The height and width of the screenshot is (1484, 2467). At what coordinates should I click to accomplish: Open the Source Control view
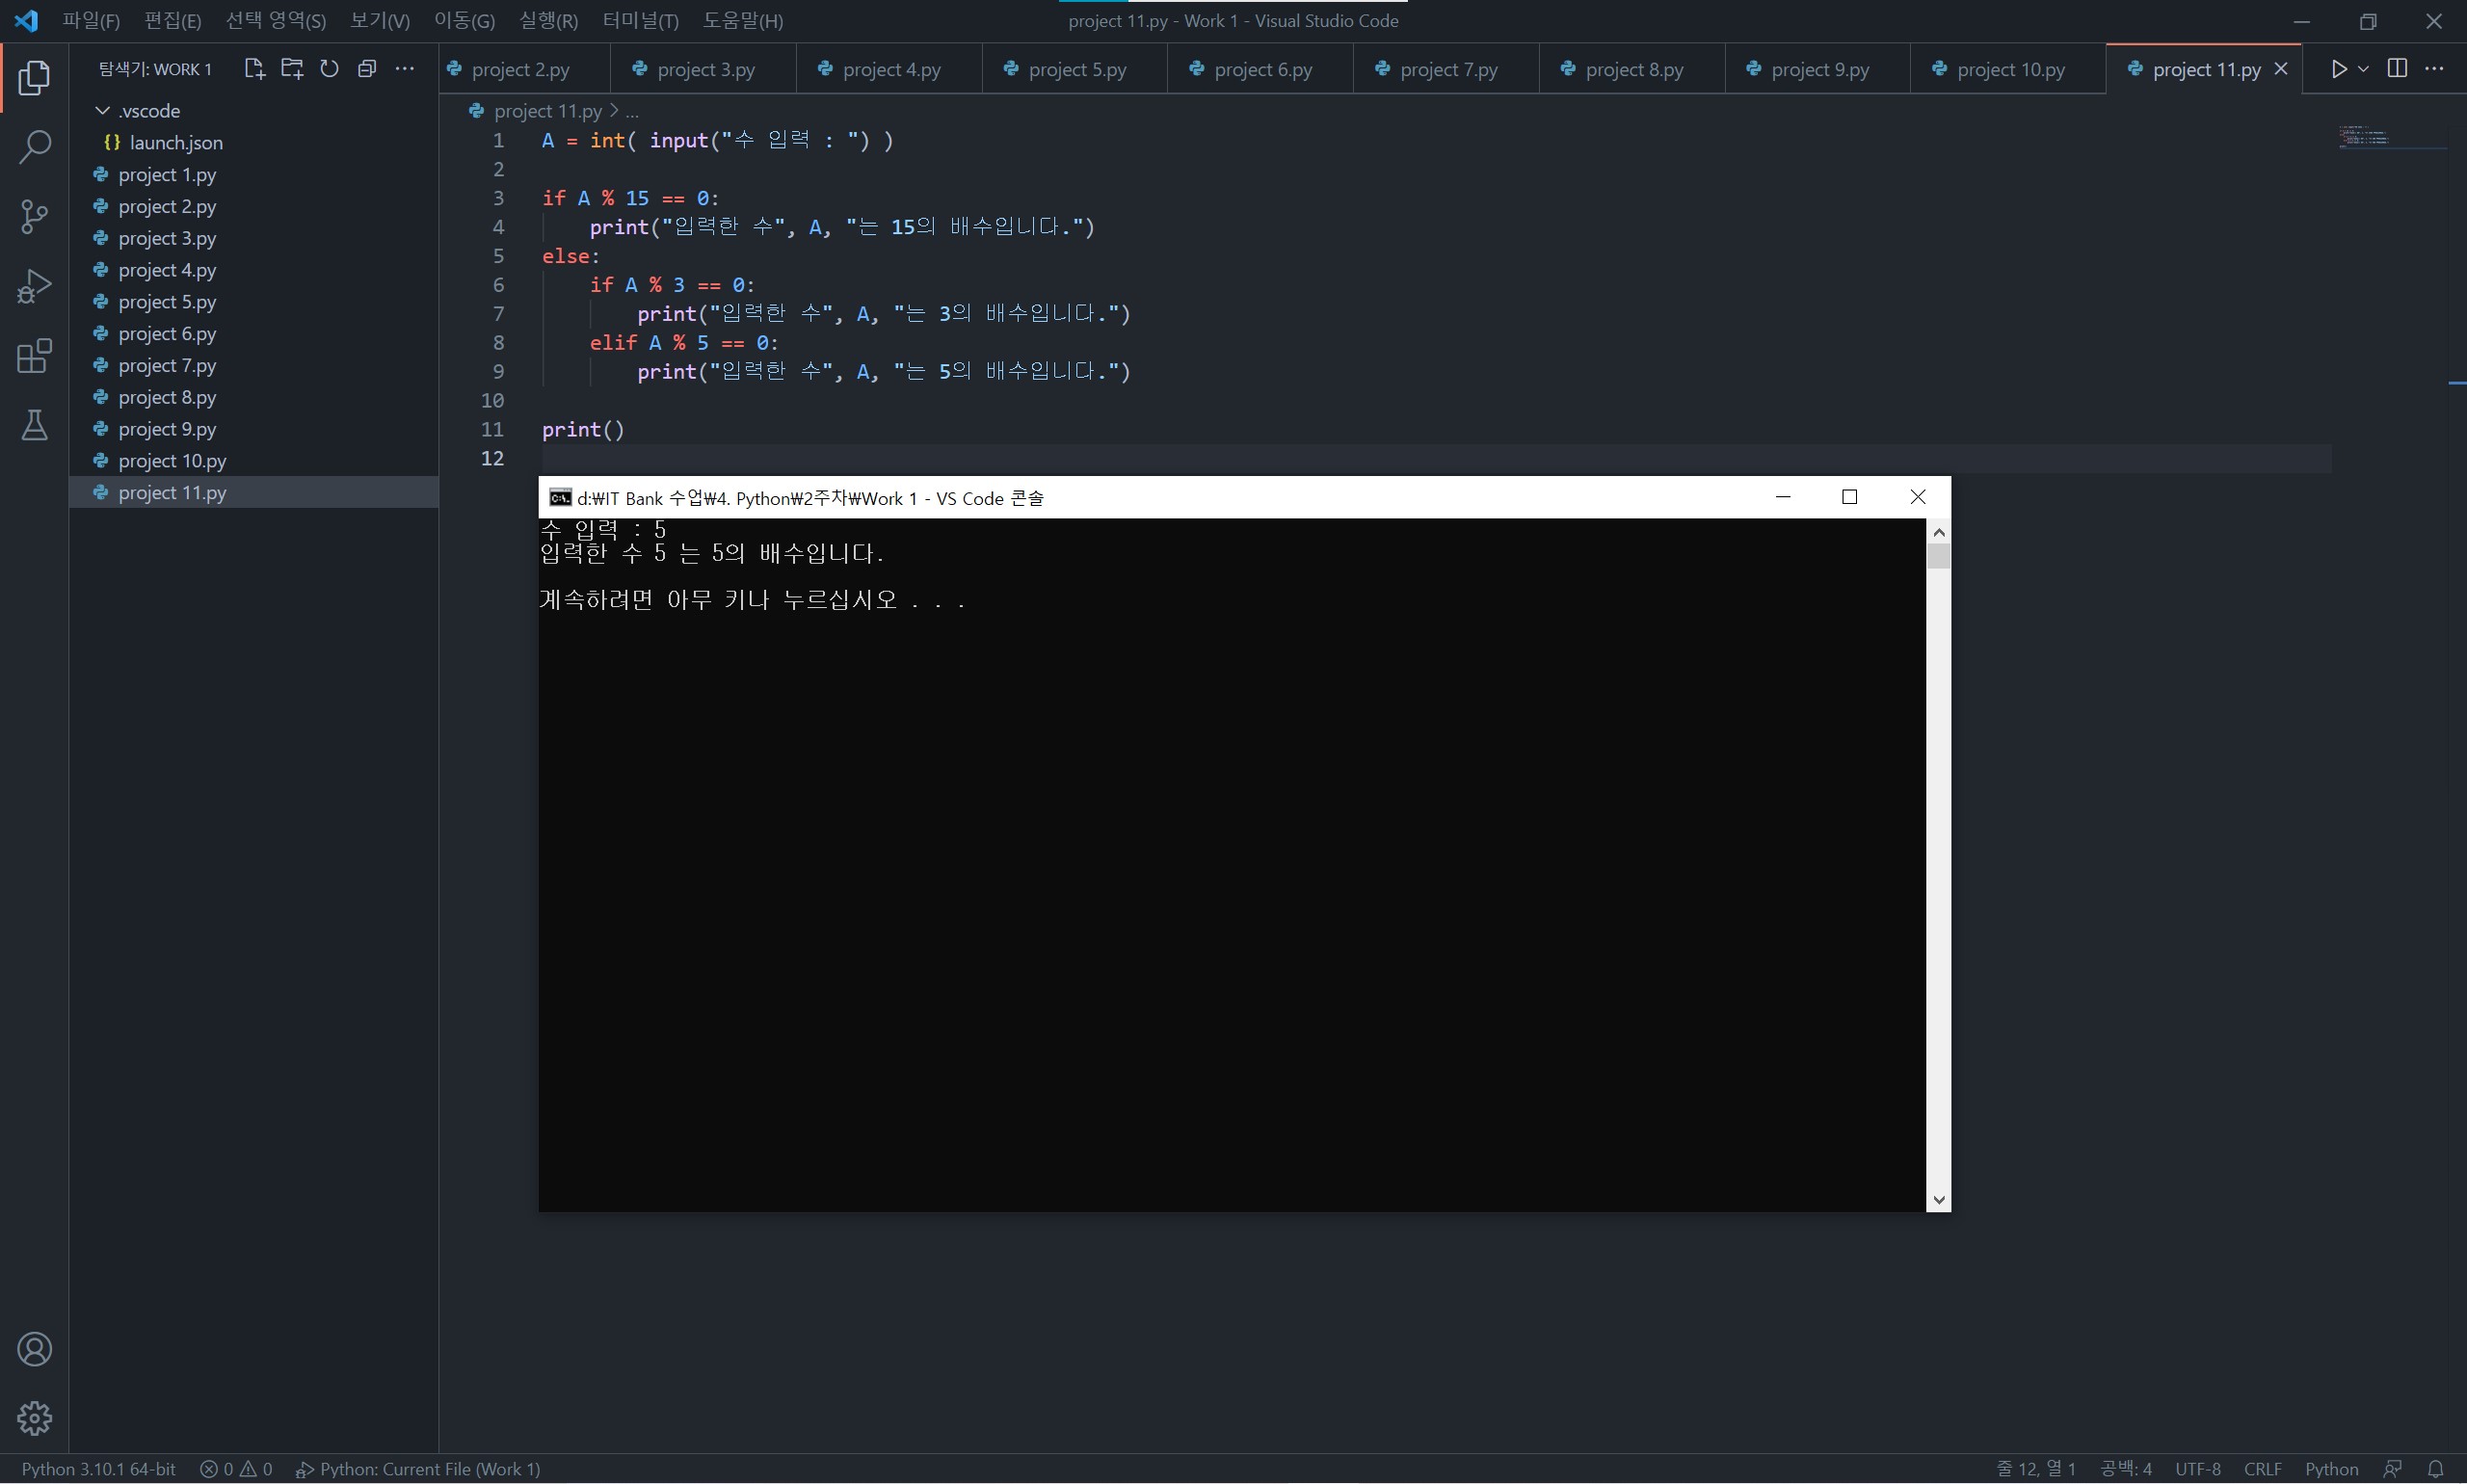click(x=34, y=217)
